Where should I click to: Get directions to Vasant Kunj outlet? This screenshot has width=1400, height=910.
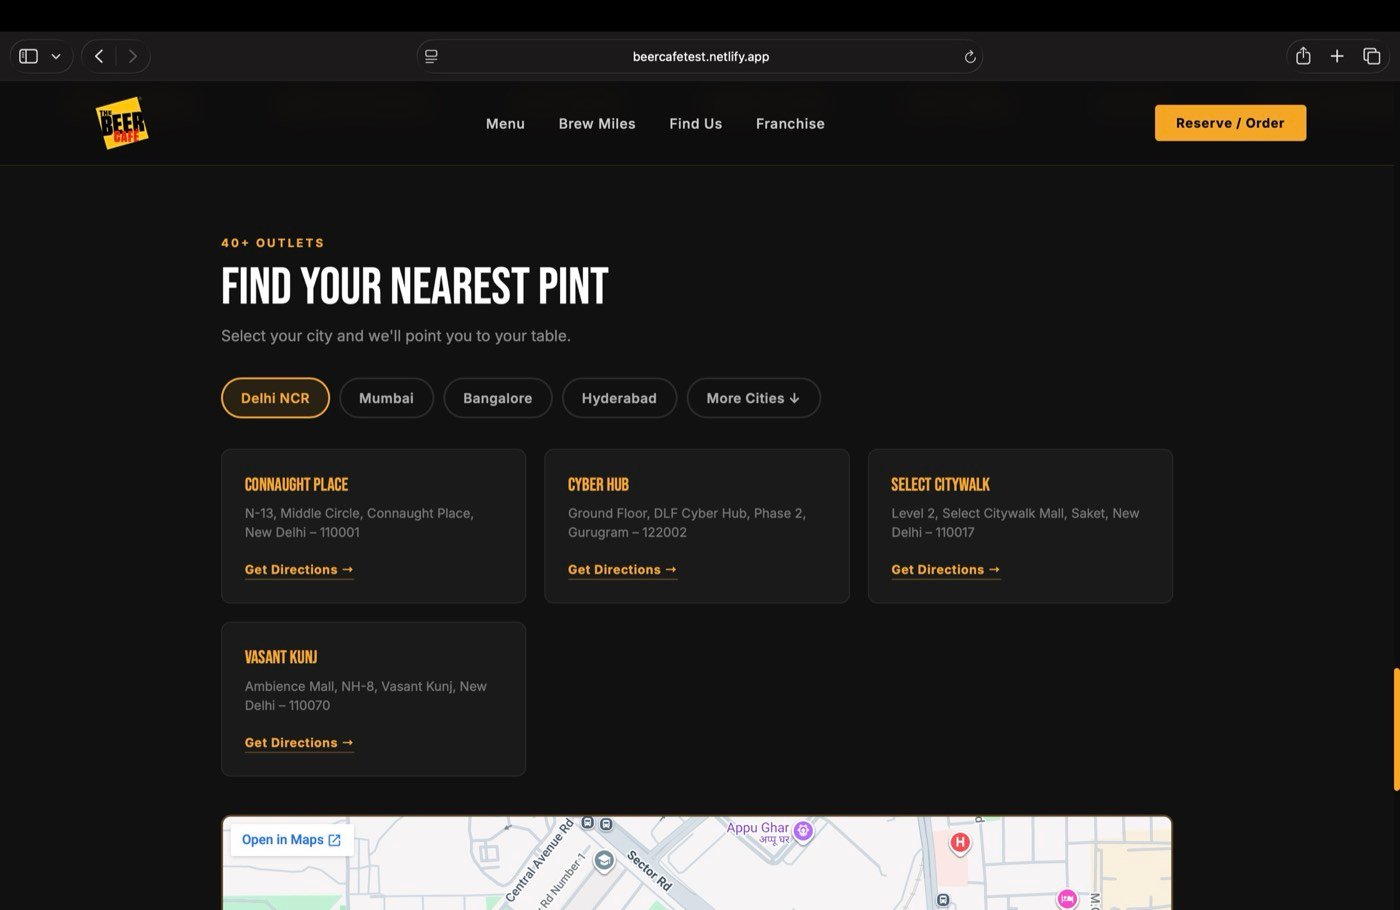click(299, 743)
